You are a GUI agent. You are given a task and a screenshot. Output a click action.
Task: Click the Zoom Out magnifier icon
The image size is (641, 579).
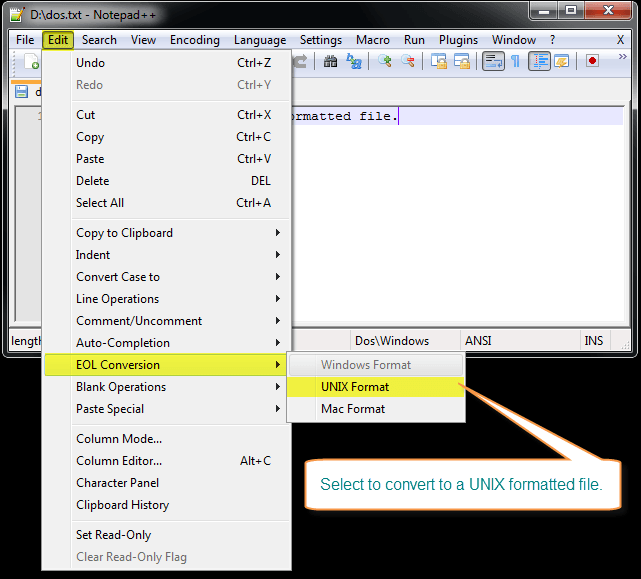[x=408, y=61]
